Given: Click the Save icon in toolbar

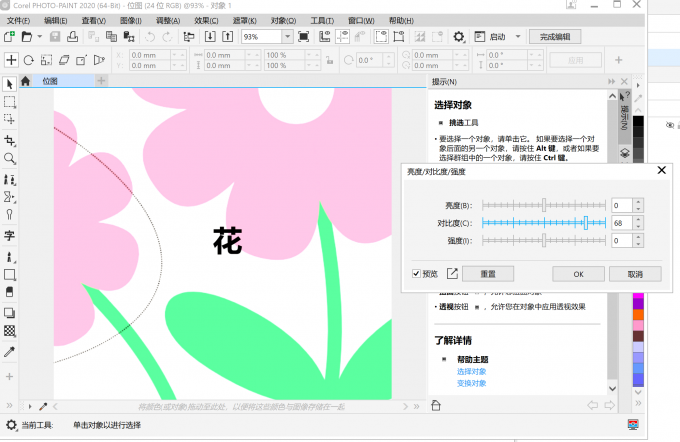Looking at the screenshot, I should point(55,37).
